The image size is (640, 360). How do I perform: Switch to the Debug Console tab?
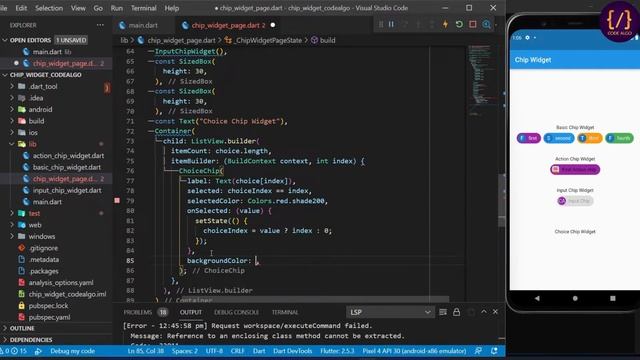pos(236,312)
